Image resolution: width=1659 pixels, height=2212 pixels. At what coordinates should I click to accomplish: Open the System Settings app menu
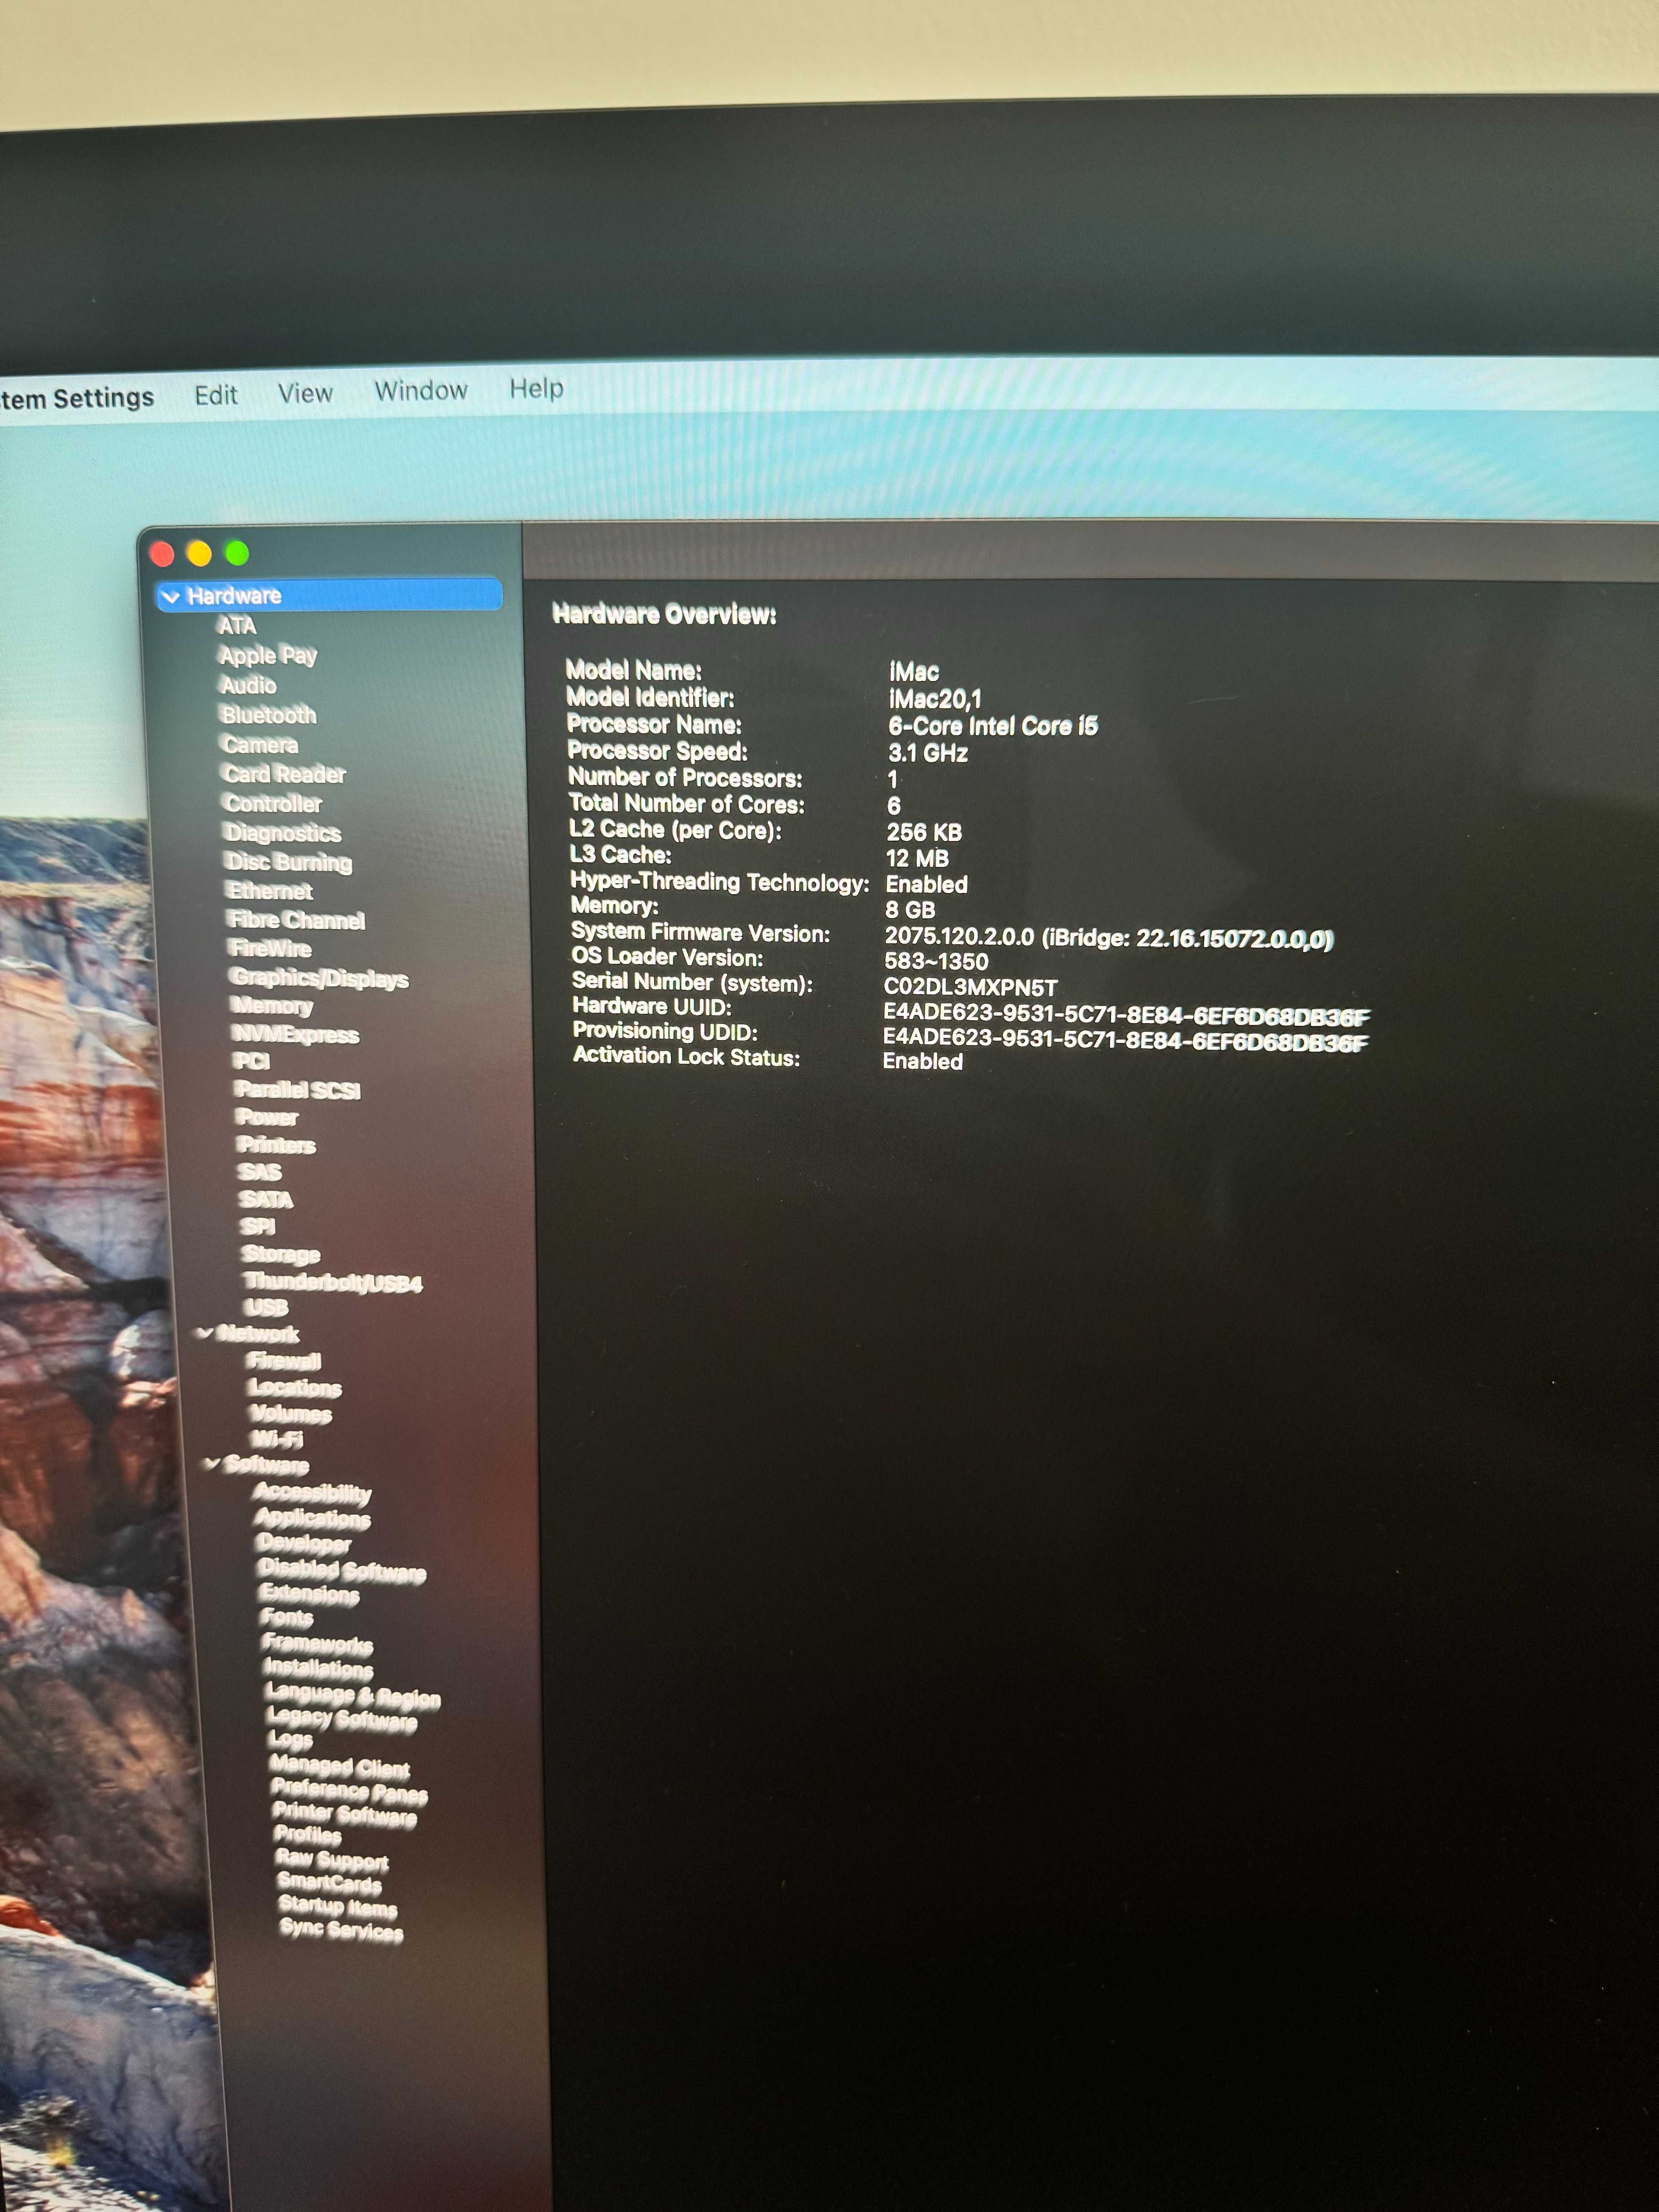coord(77,398)
